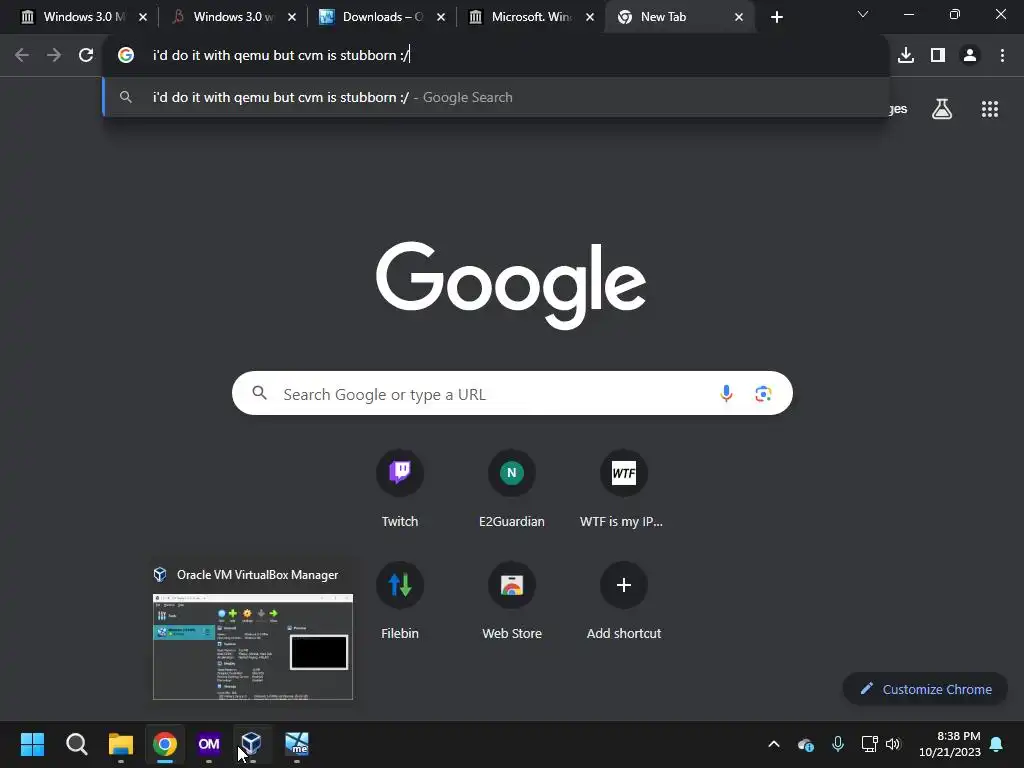Viewport: 1024px width, 768px height.
Task: Search by image with Google Lens icon
Action: 763,393
